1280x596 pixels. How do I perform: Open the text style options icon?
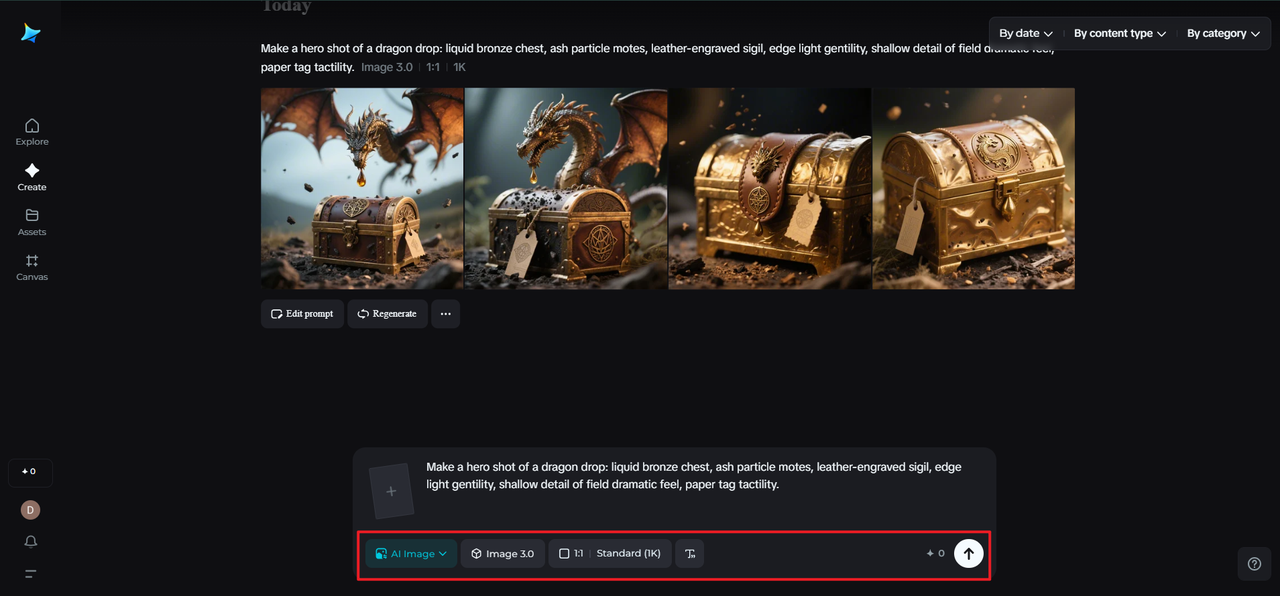tap(690, 553)
